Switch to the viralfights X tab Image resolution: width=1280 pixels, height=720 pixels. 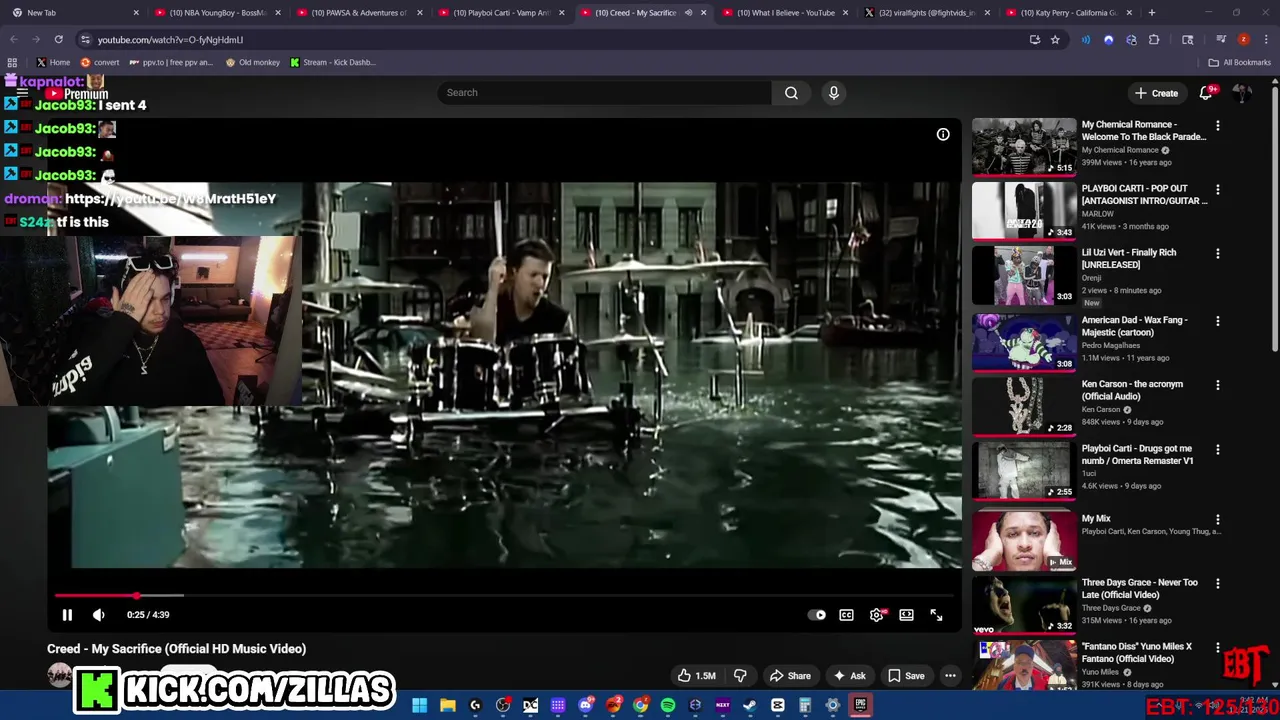coord(927,13)
